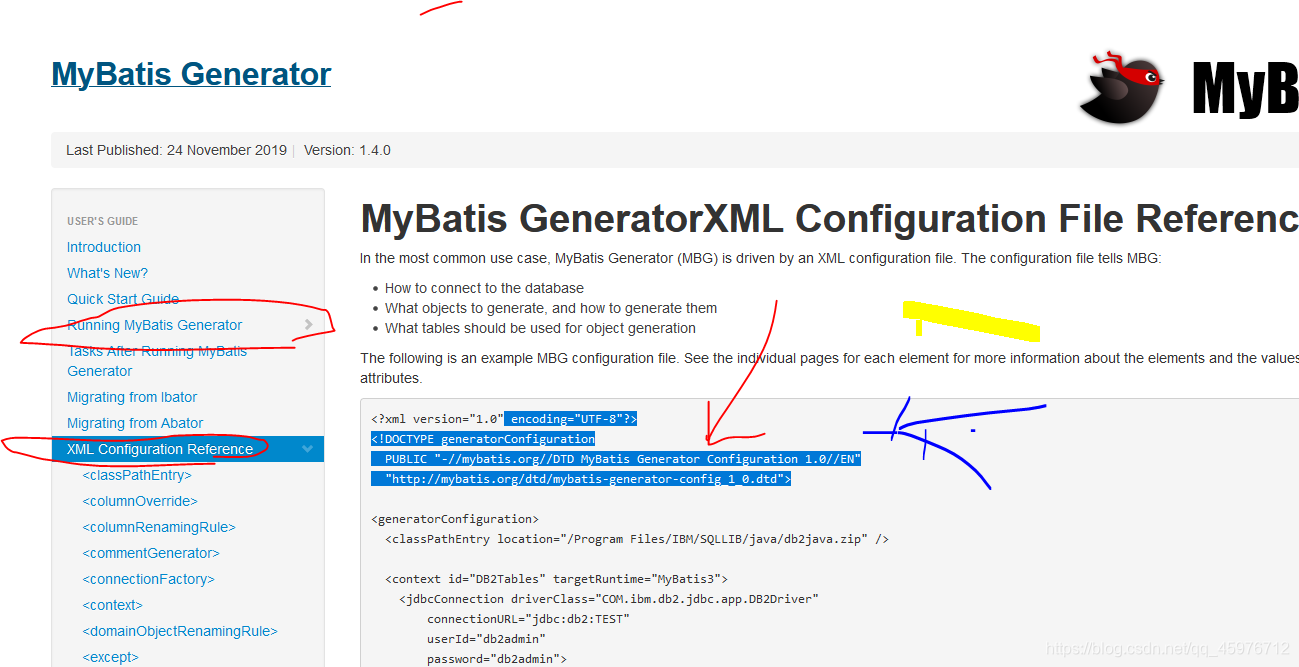Open the <connectionFactory> reference
Image resolution: width=1299 pixels, height=667 pixels.
[149, 579]
